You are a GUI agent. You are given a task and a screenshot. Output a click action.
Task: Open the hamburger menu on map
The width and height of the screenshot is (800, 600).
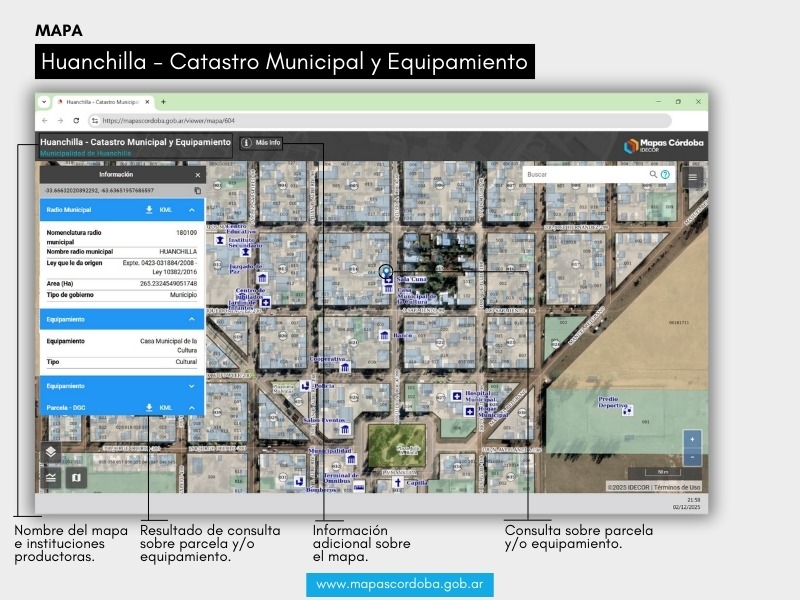693,177
